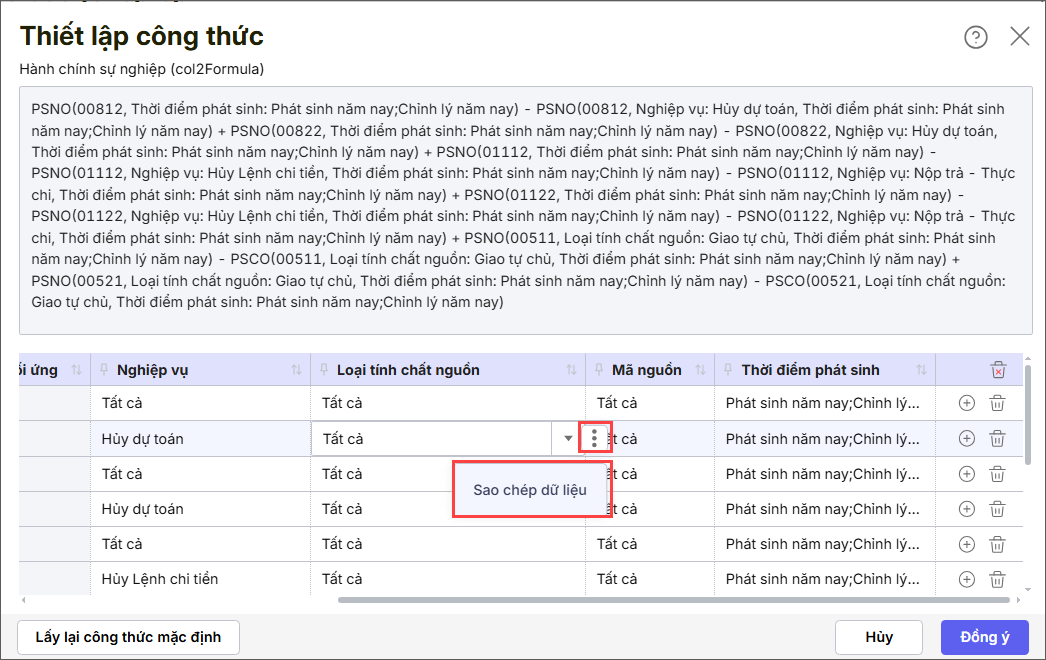This screenshot has width=1046, height=660.
Task: Confirm with the Đồng ý button
Action: 985,637
